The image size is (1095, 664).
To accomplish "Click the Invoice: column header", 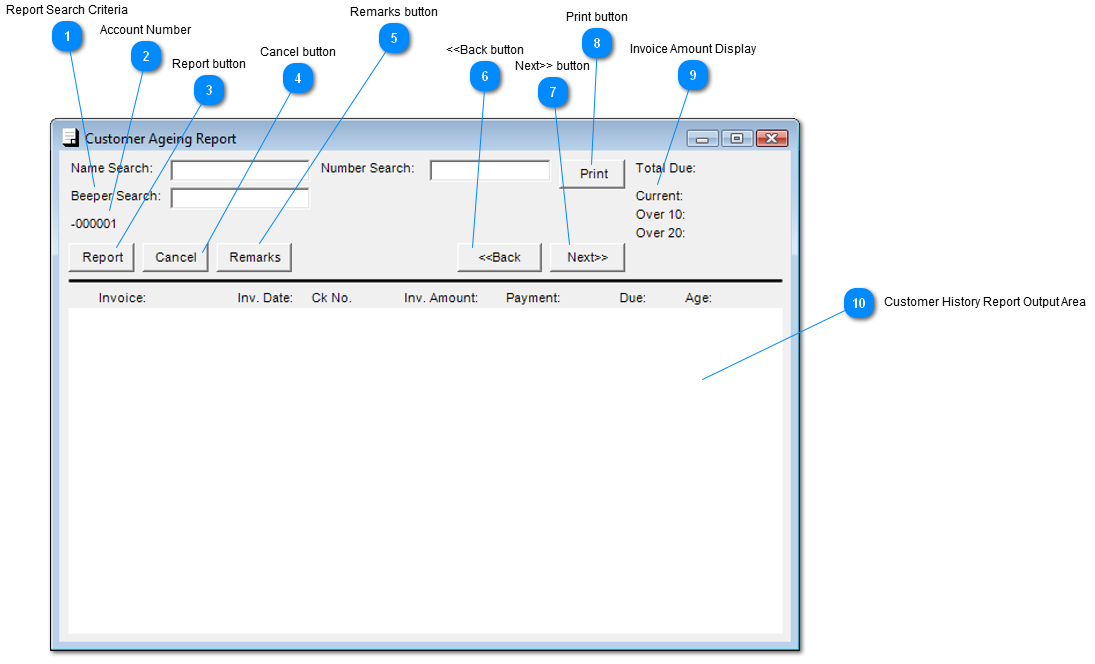I will 122,297.
